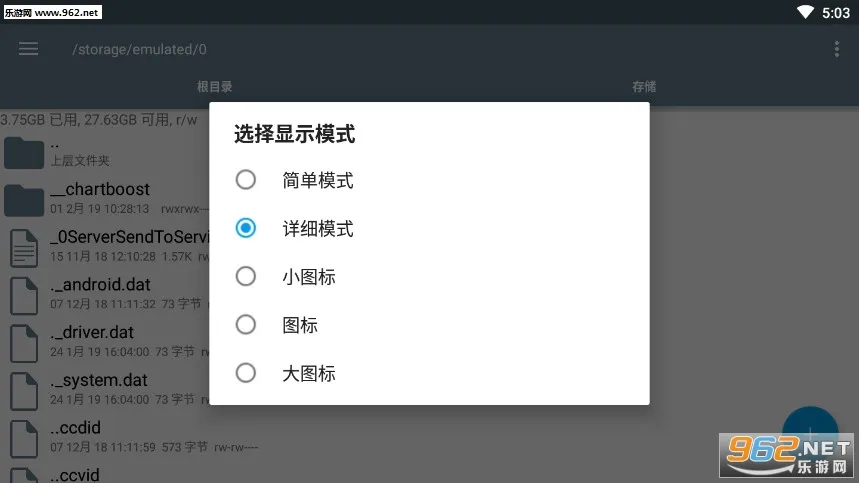Select the 详细模式 radio button
Screen dimensions: 859x483
coord(246,229)
